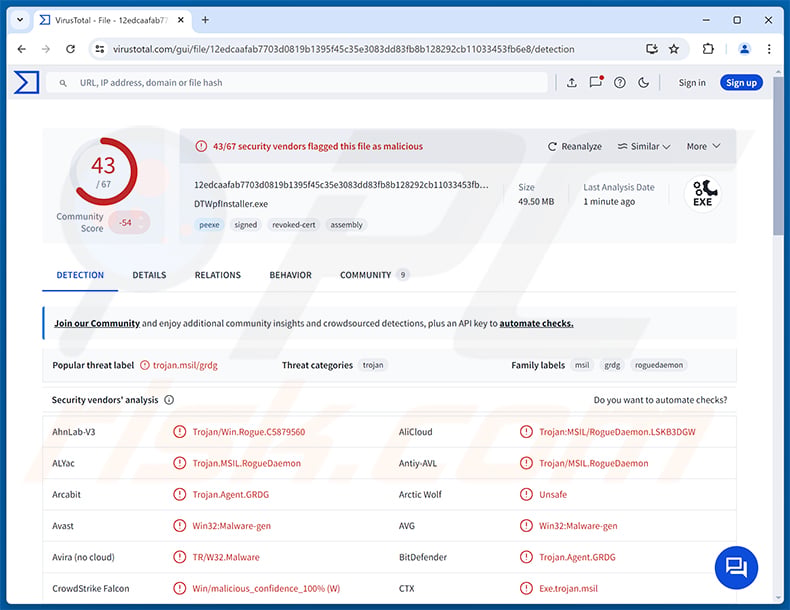Click Exe.trojan.msil result for CTX
Screen dimensions: 790x610
click(568, 588)
